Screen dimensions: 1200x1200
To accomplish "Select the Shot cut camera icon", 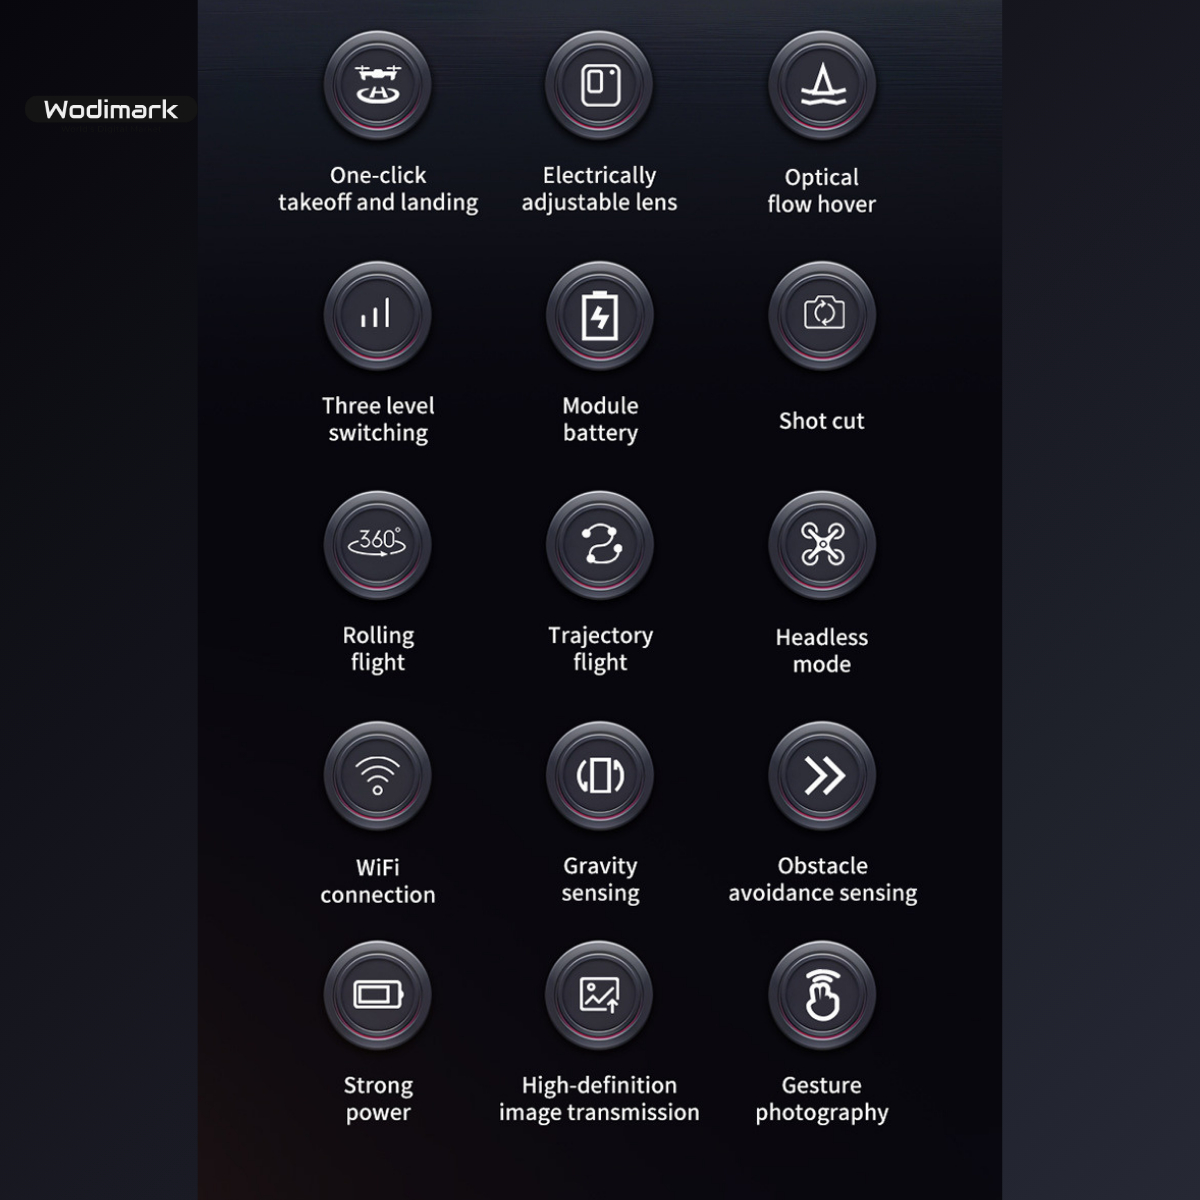I will [822, 316].
